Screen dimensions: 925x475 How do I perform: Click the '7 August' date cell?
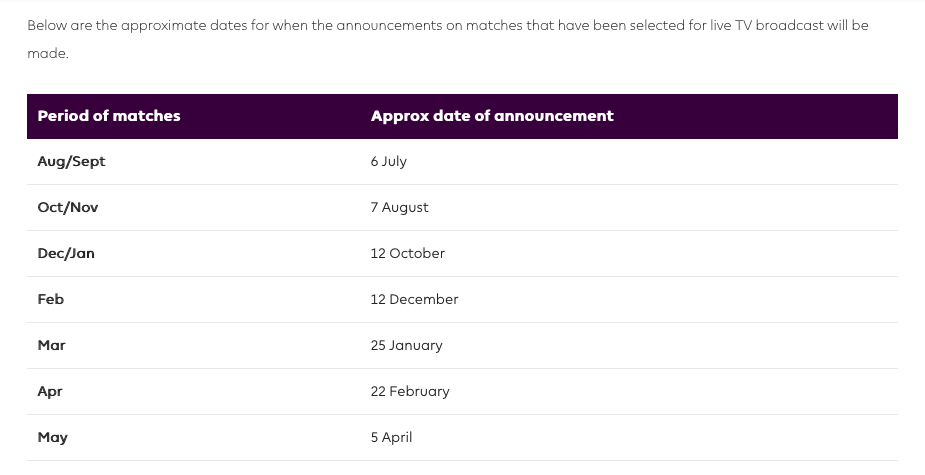coord(399,207)
